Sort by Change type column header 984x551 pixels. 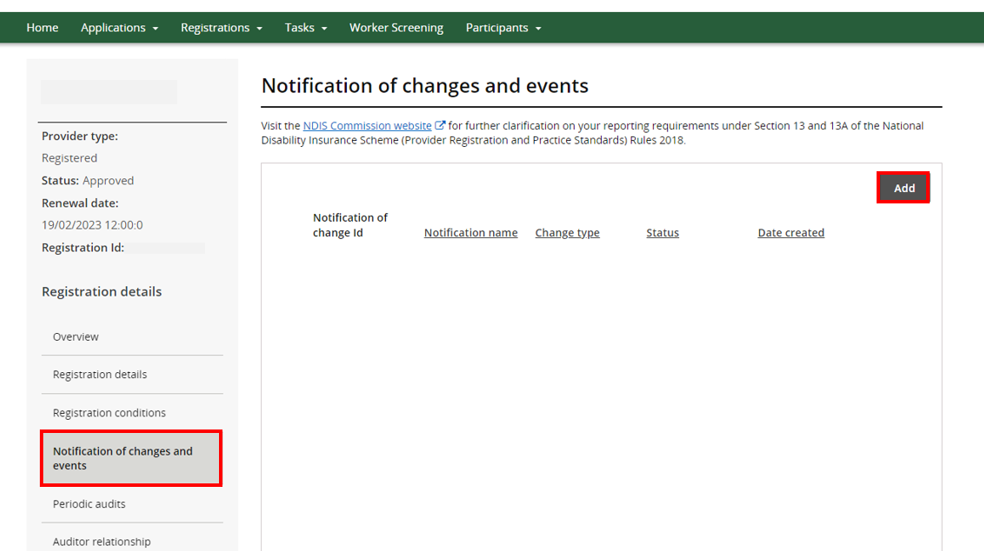567,233
